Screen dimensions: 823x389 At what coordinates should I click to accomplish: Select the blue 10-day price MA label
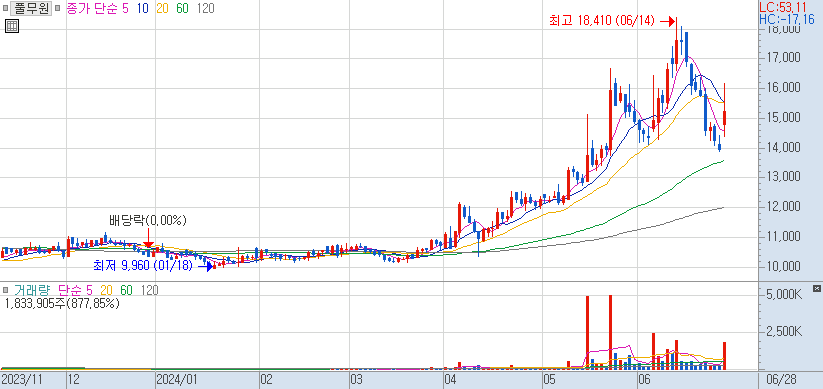click(142, 9)
